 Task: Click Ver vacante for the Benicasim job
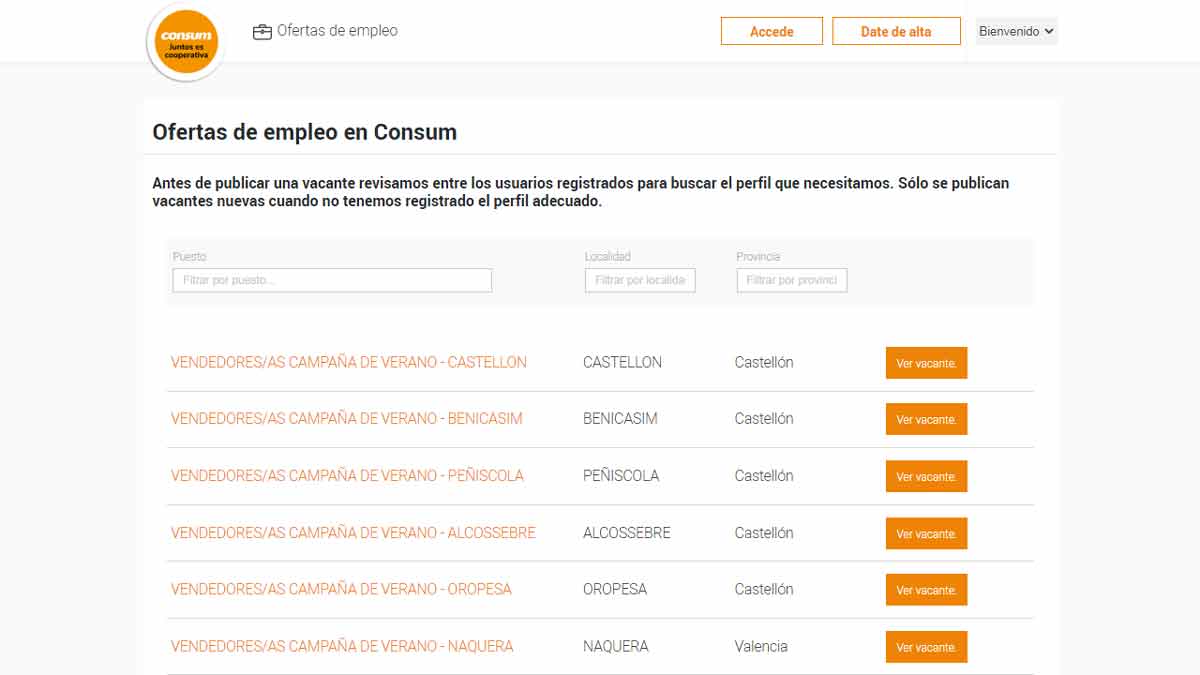(x=926, y=419)
